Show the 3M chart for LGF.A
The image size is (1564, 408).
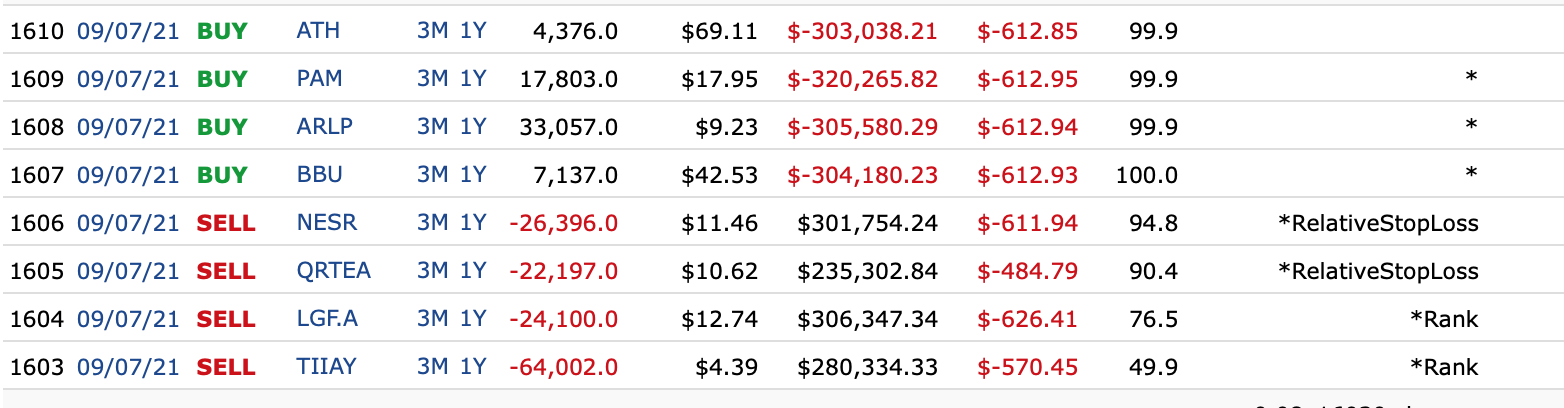433,319
